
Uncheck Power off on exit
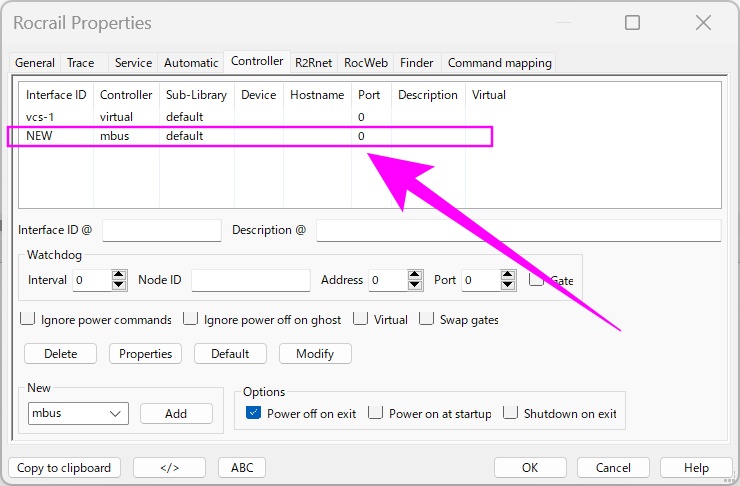[253, 413]
